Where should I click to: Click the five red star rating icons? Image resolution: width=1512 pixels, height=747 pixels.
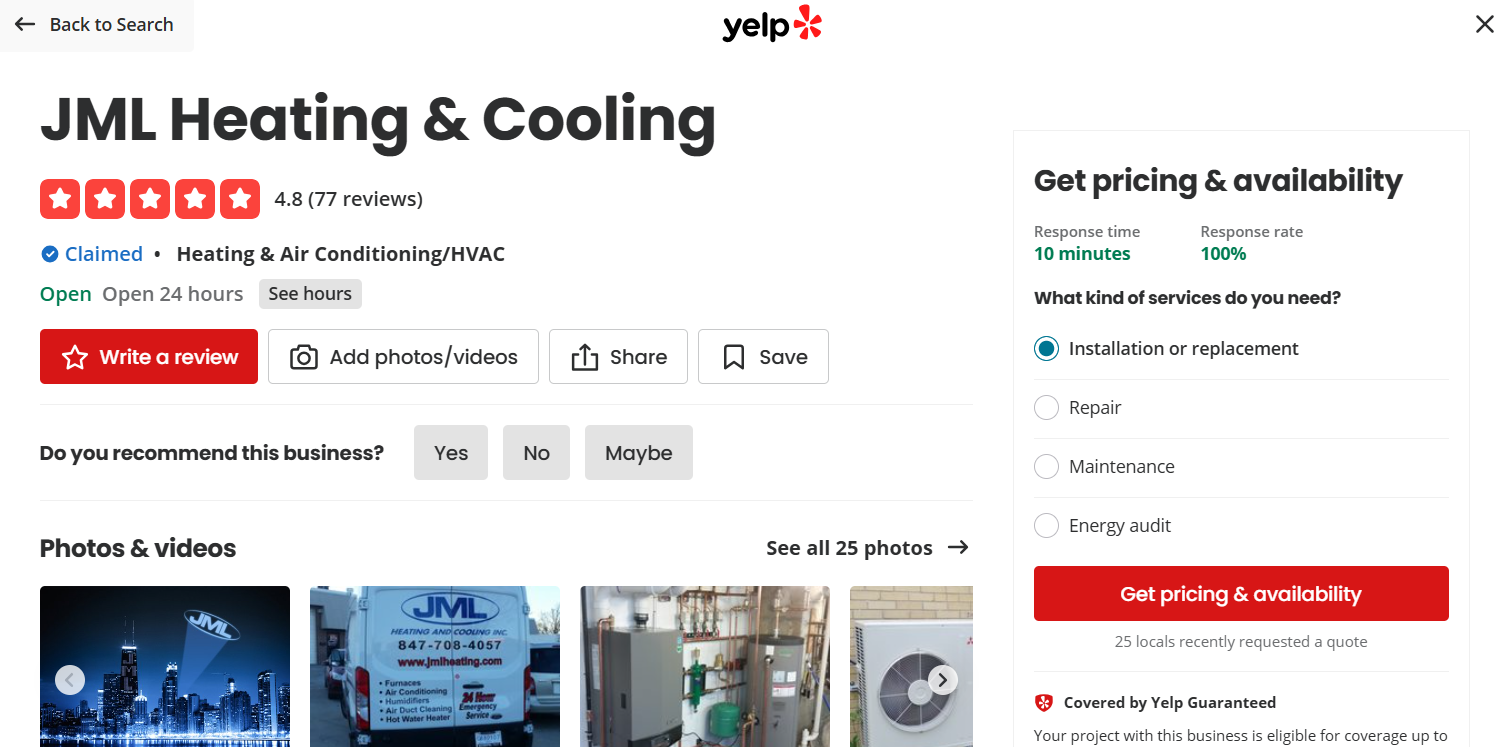point(149,198)
